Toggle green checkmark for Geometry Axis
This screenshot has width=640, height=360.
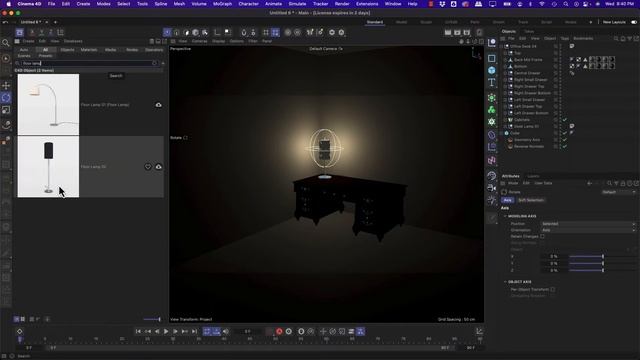point(565,140)
